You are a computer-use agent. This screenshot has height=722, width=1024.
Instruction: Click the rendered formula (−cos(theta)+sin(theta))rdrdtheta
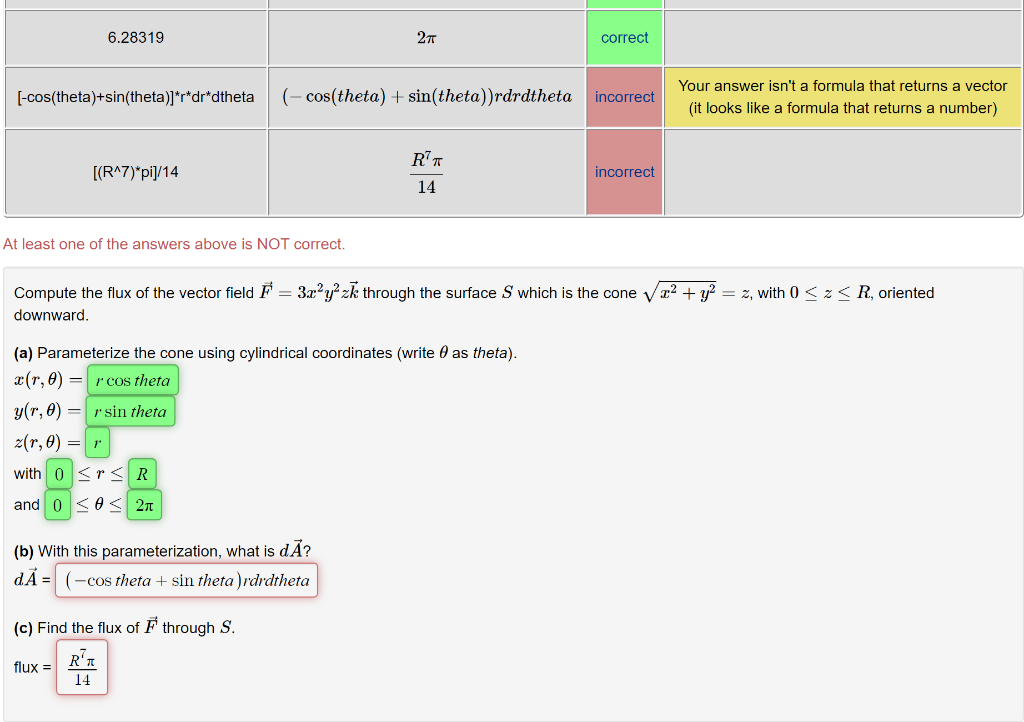426,96
